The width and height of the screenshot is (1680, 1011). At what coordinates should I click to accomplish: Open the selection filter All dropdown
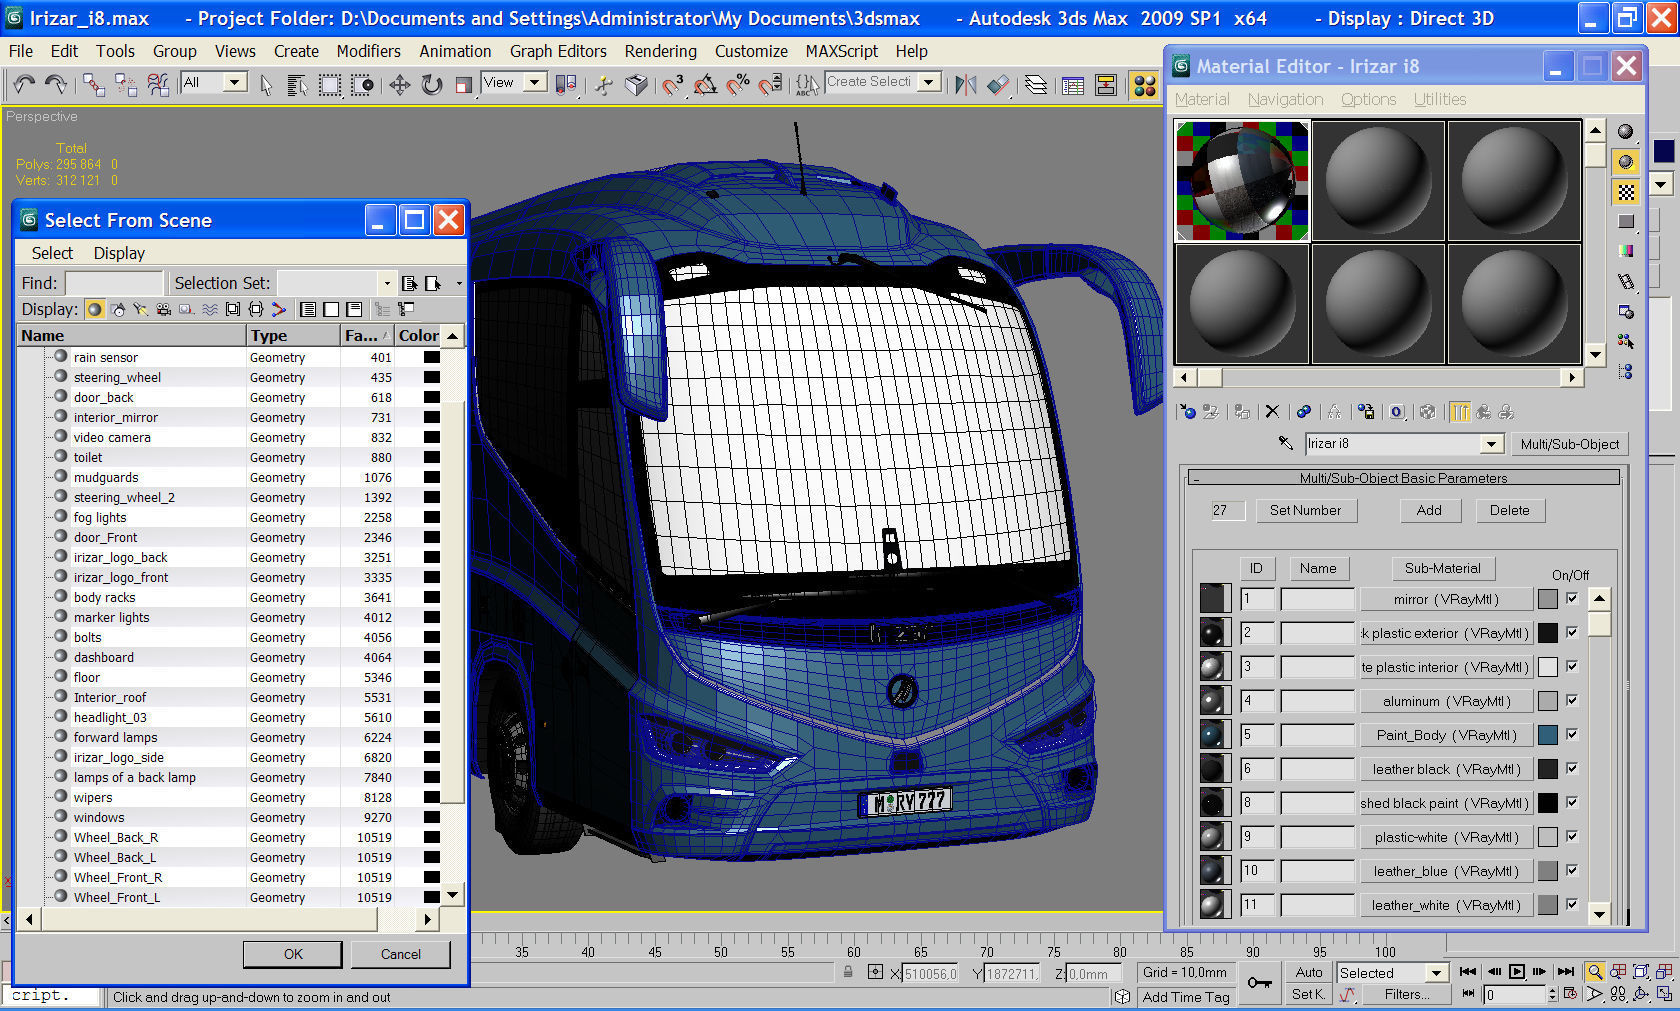236,82
